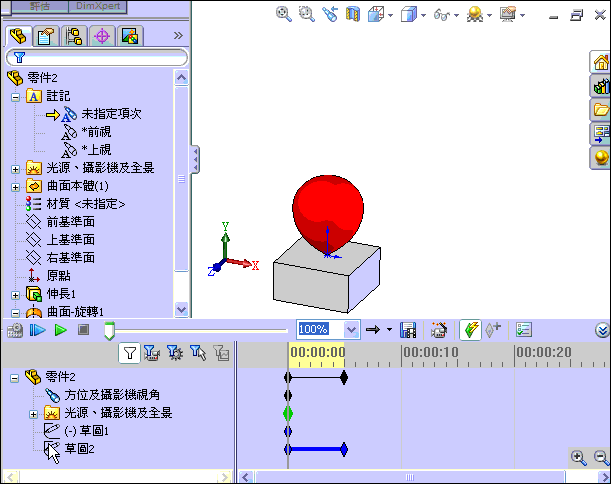Click Play from Start button
Viewport: 611px width, 484px height.
pyautogui.click(x=38, y=330)
